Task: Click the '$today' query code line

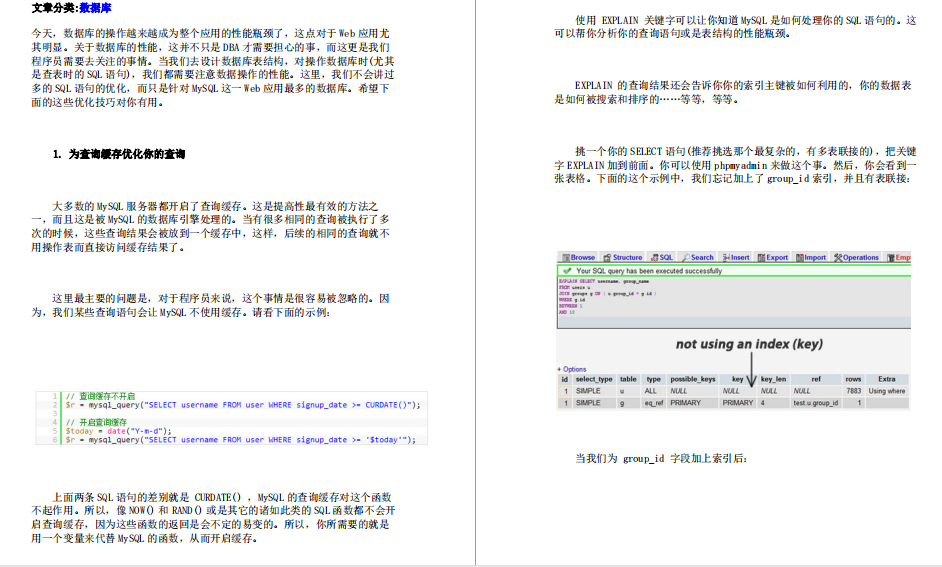Action: [x=241, y=440]
